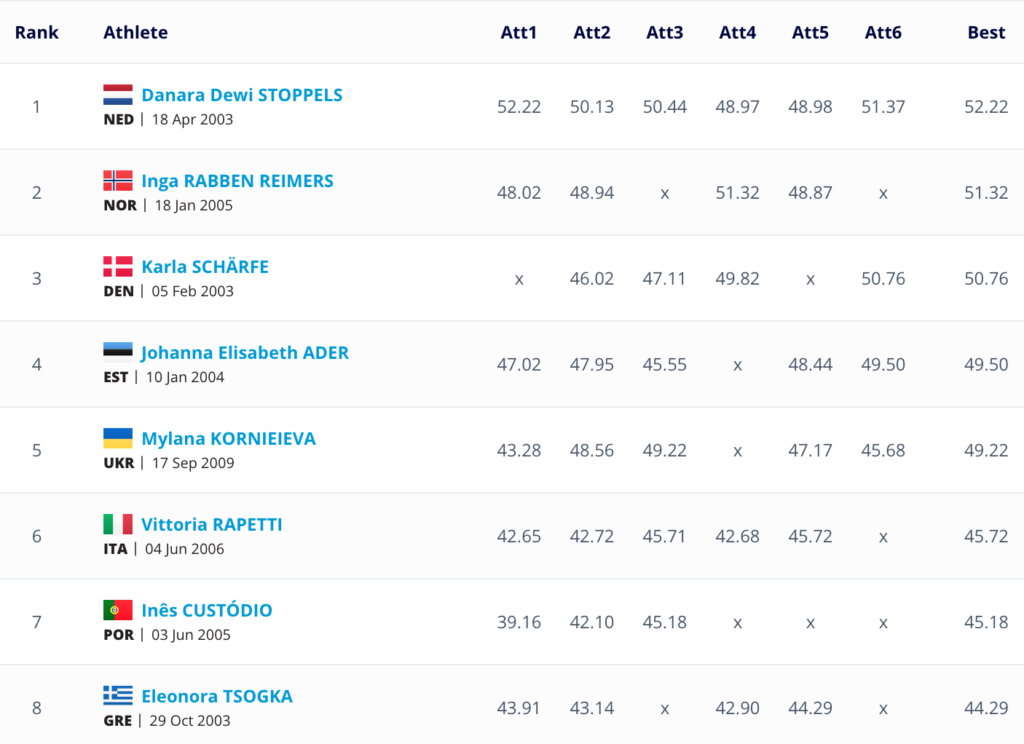Open Danara Dewi STOPPELS athlete profile
Screen dimensions: 1024x744
tap(242, 95)
